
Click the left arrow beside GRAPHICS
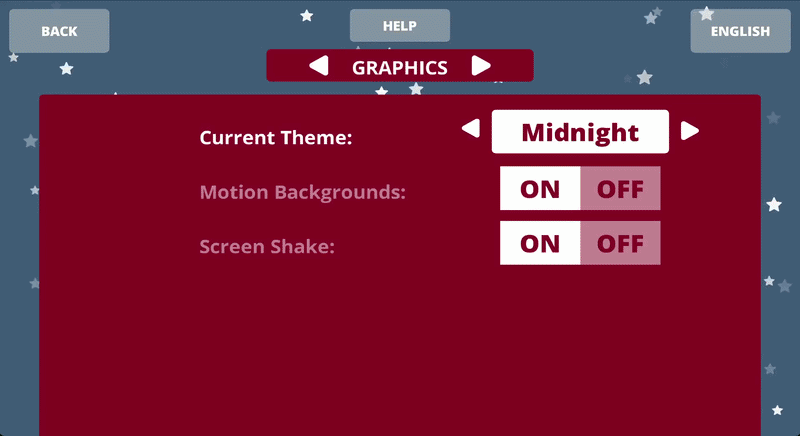click(318, 66)
